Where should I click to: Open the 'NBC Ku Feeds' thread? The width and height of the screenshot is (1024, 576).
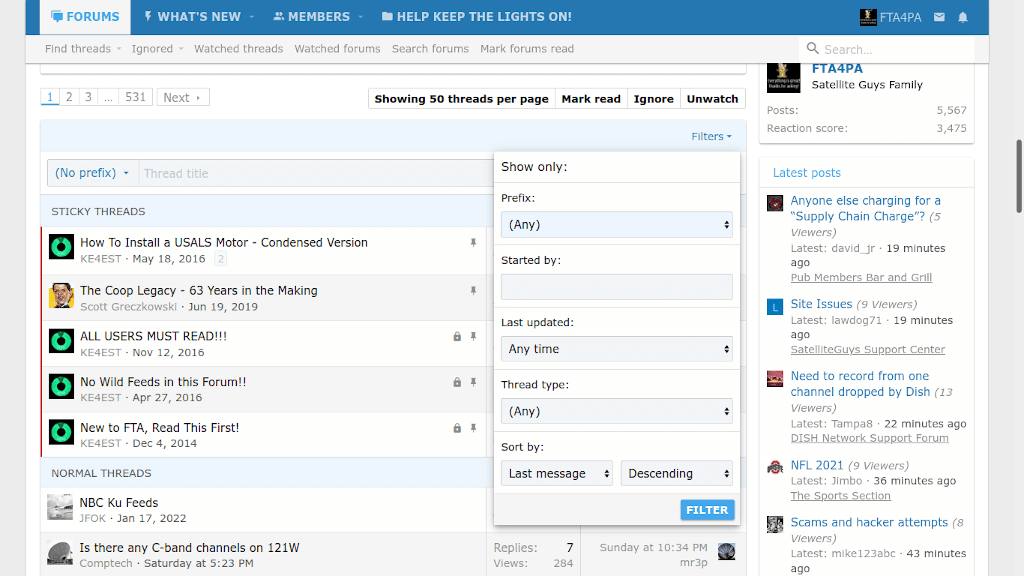pos(119,503)
